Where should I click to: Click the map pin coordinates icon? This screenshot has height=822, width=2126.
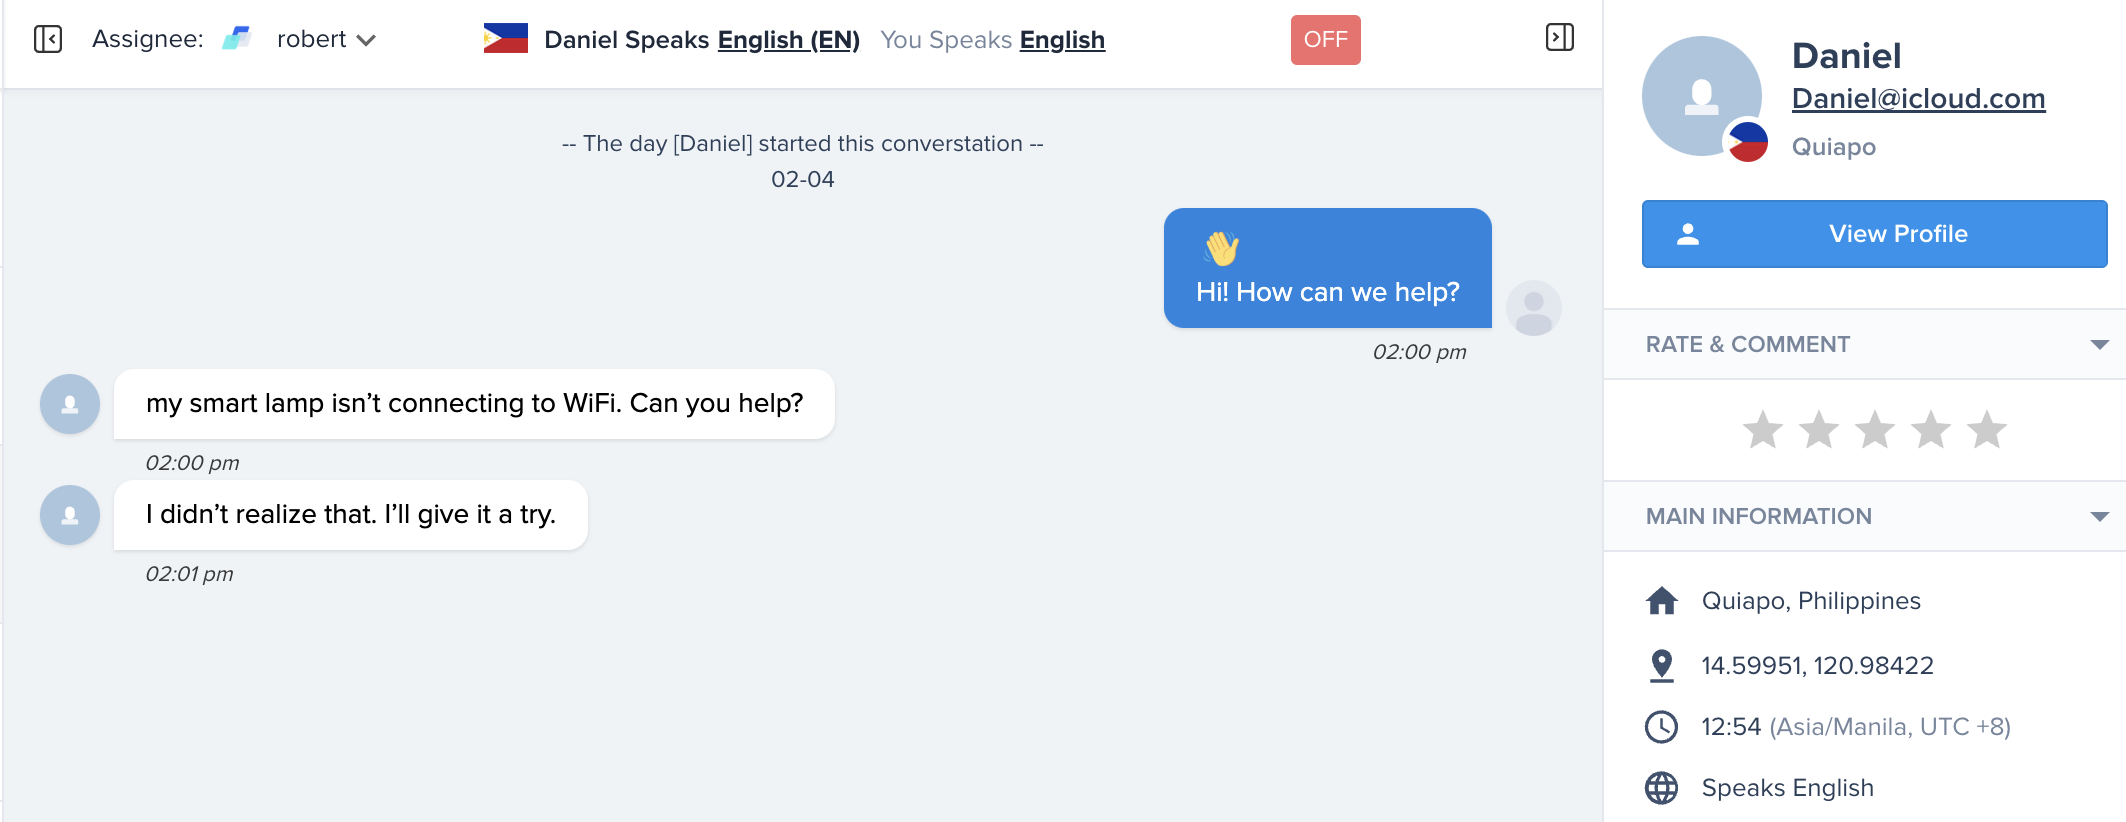pyautogui.click(x=1661, y=665)
